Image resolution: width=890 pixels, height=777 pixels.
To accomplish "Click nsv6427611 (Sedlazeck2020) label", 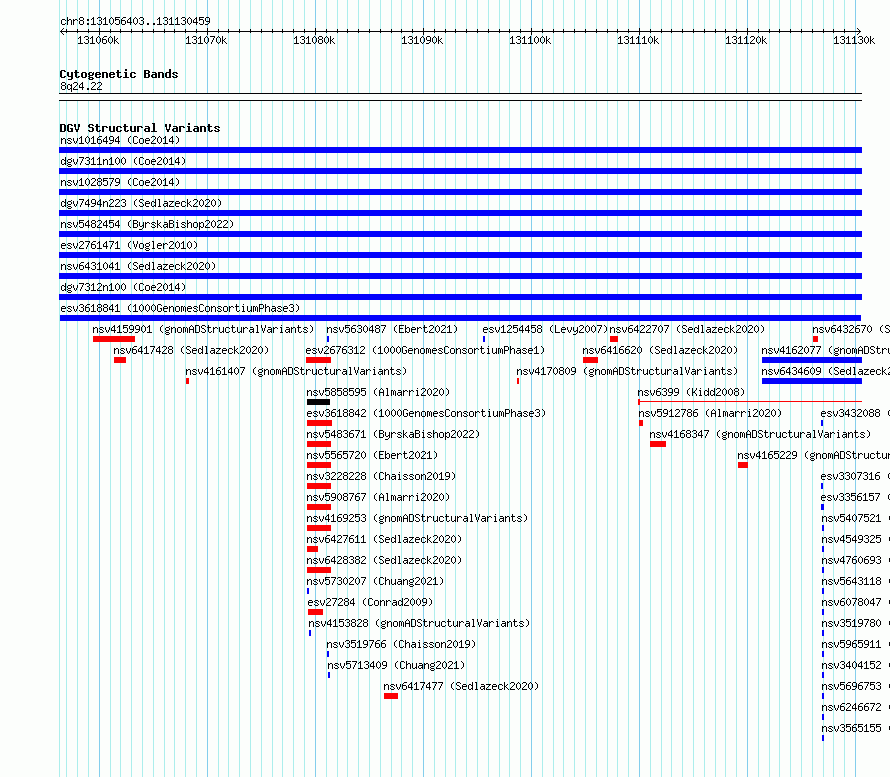I will 384,539.
